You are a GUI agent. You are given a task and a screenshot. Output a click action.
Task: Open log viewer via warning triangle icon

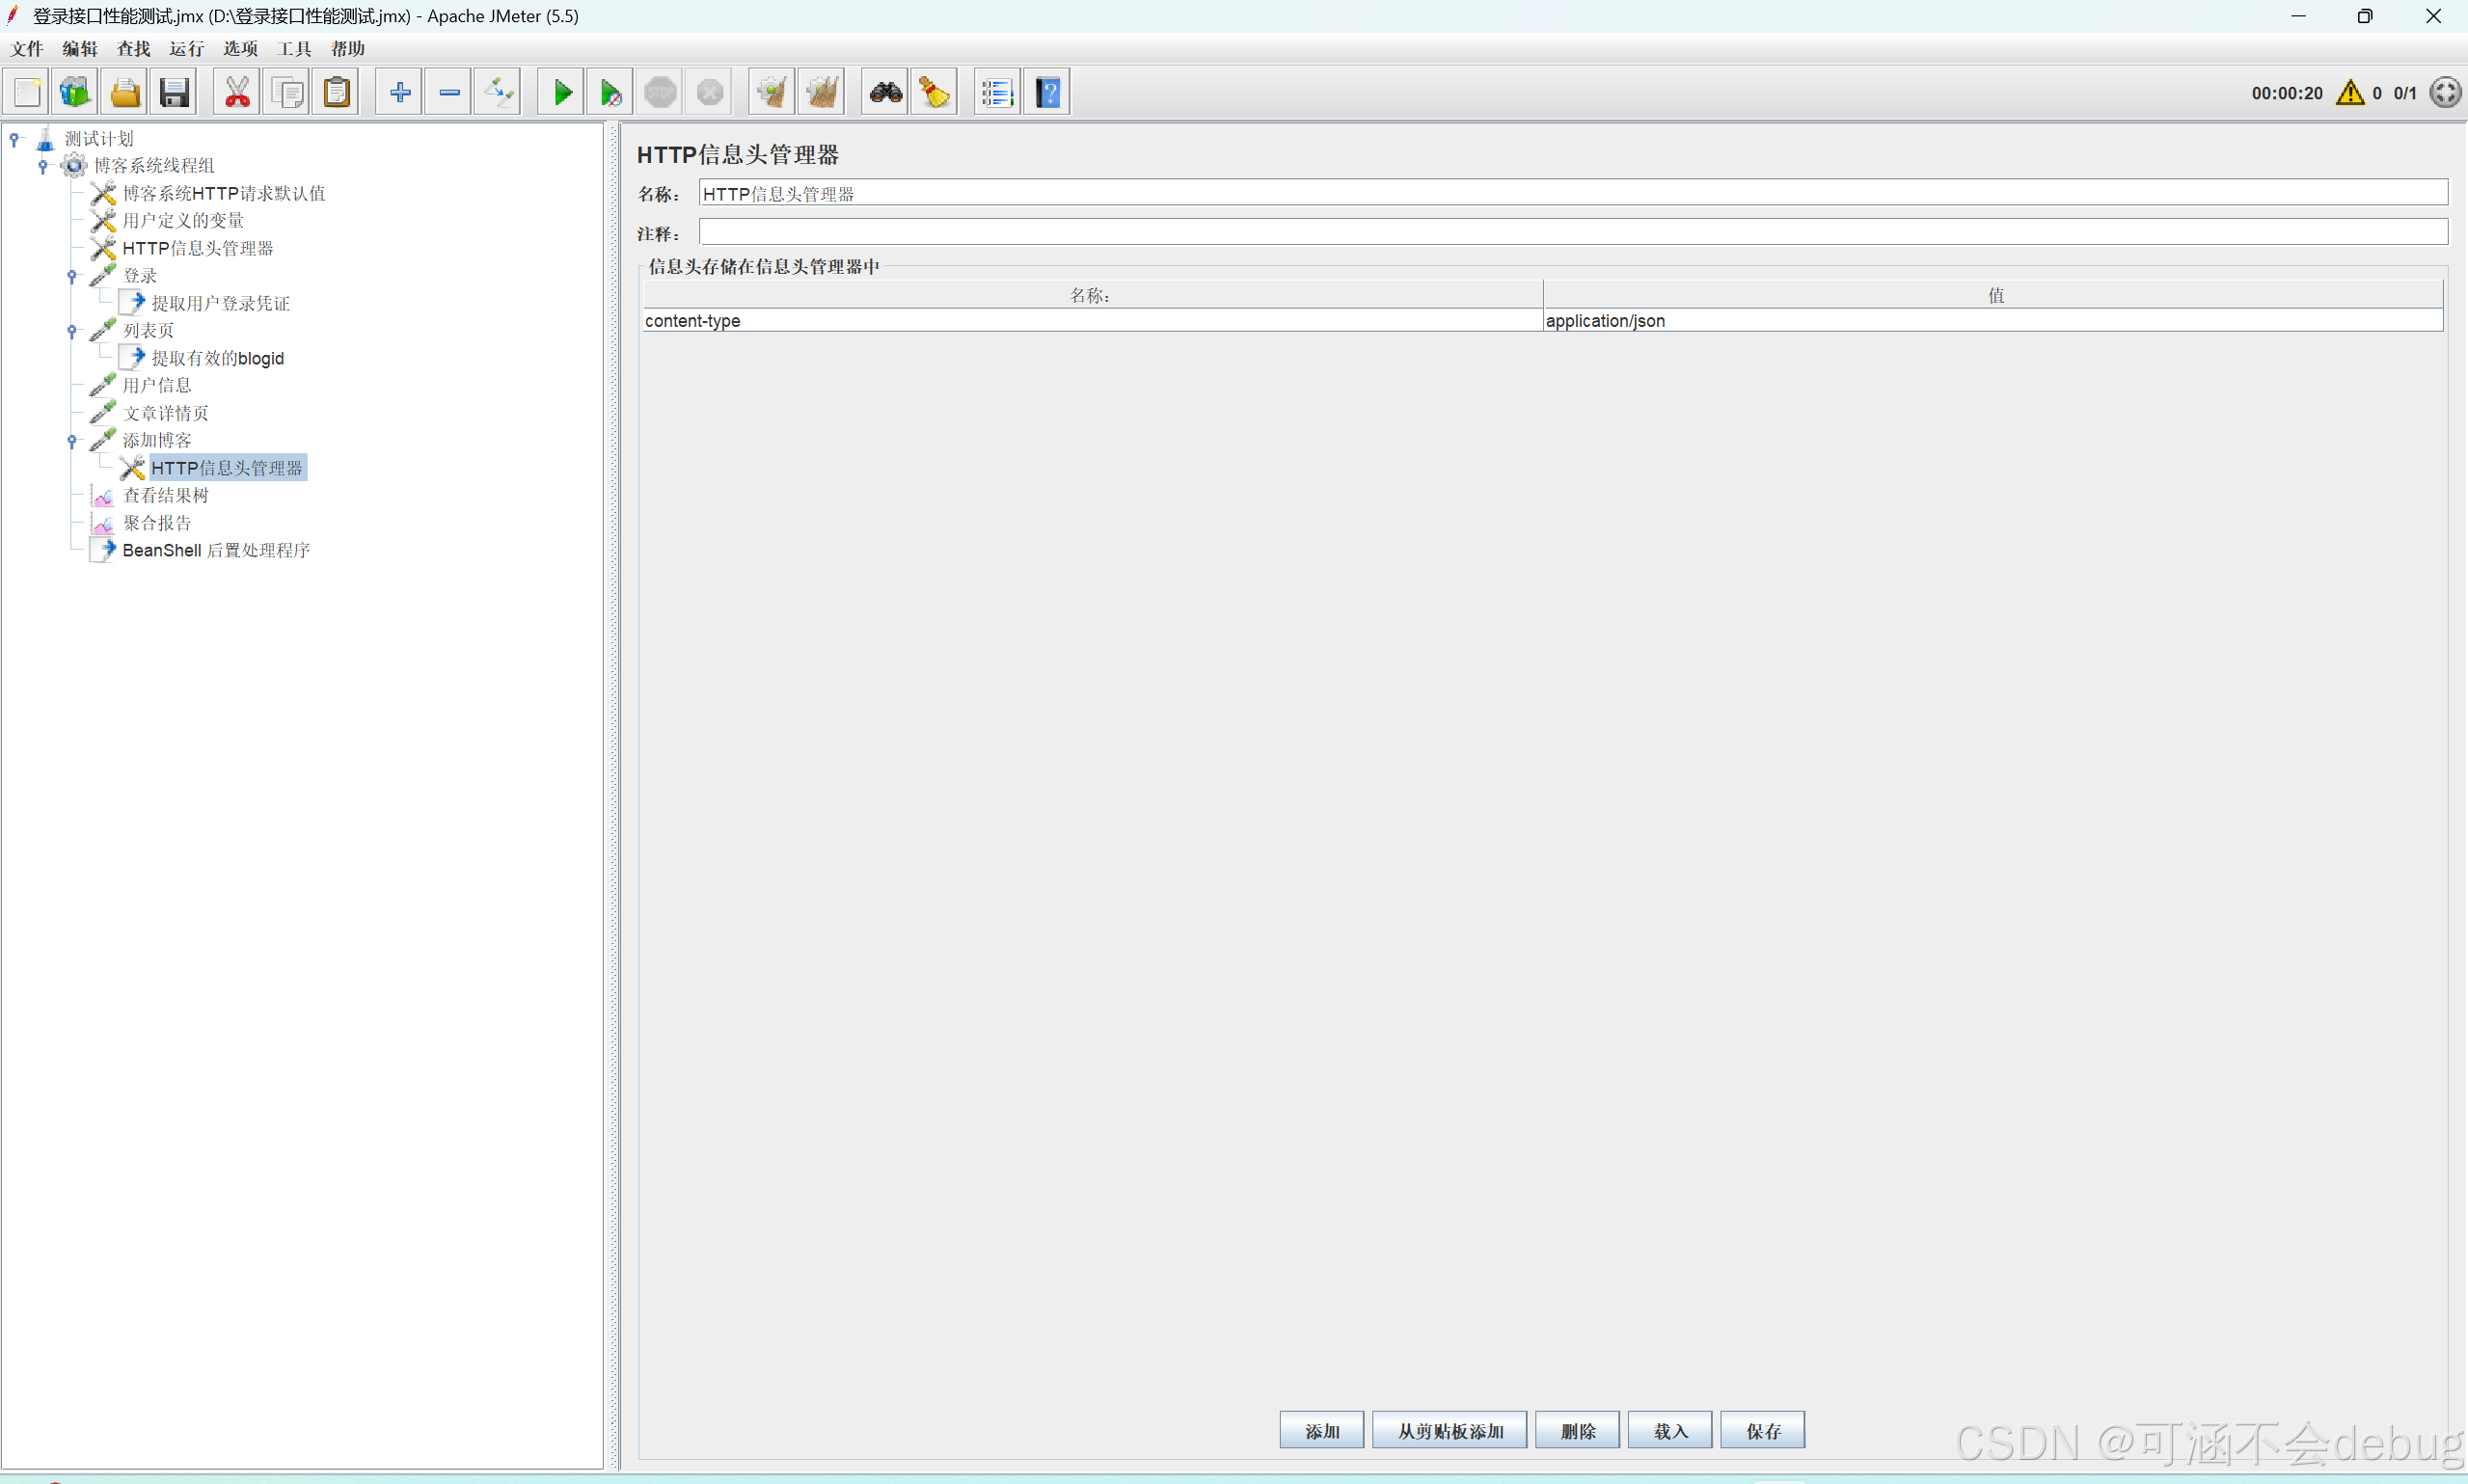tap(2350, 92)
